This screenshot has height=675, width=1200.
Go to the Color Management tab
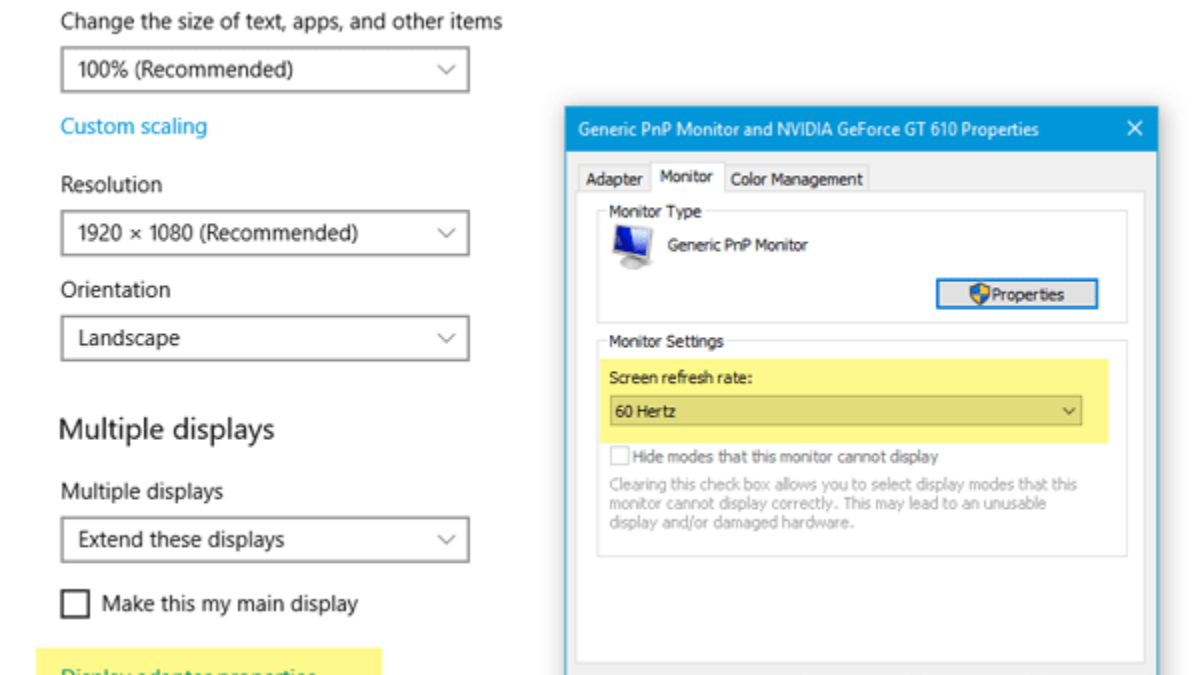(796, 179)
